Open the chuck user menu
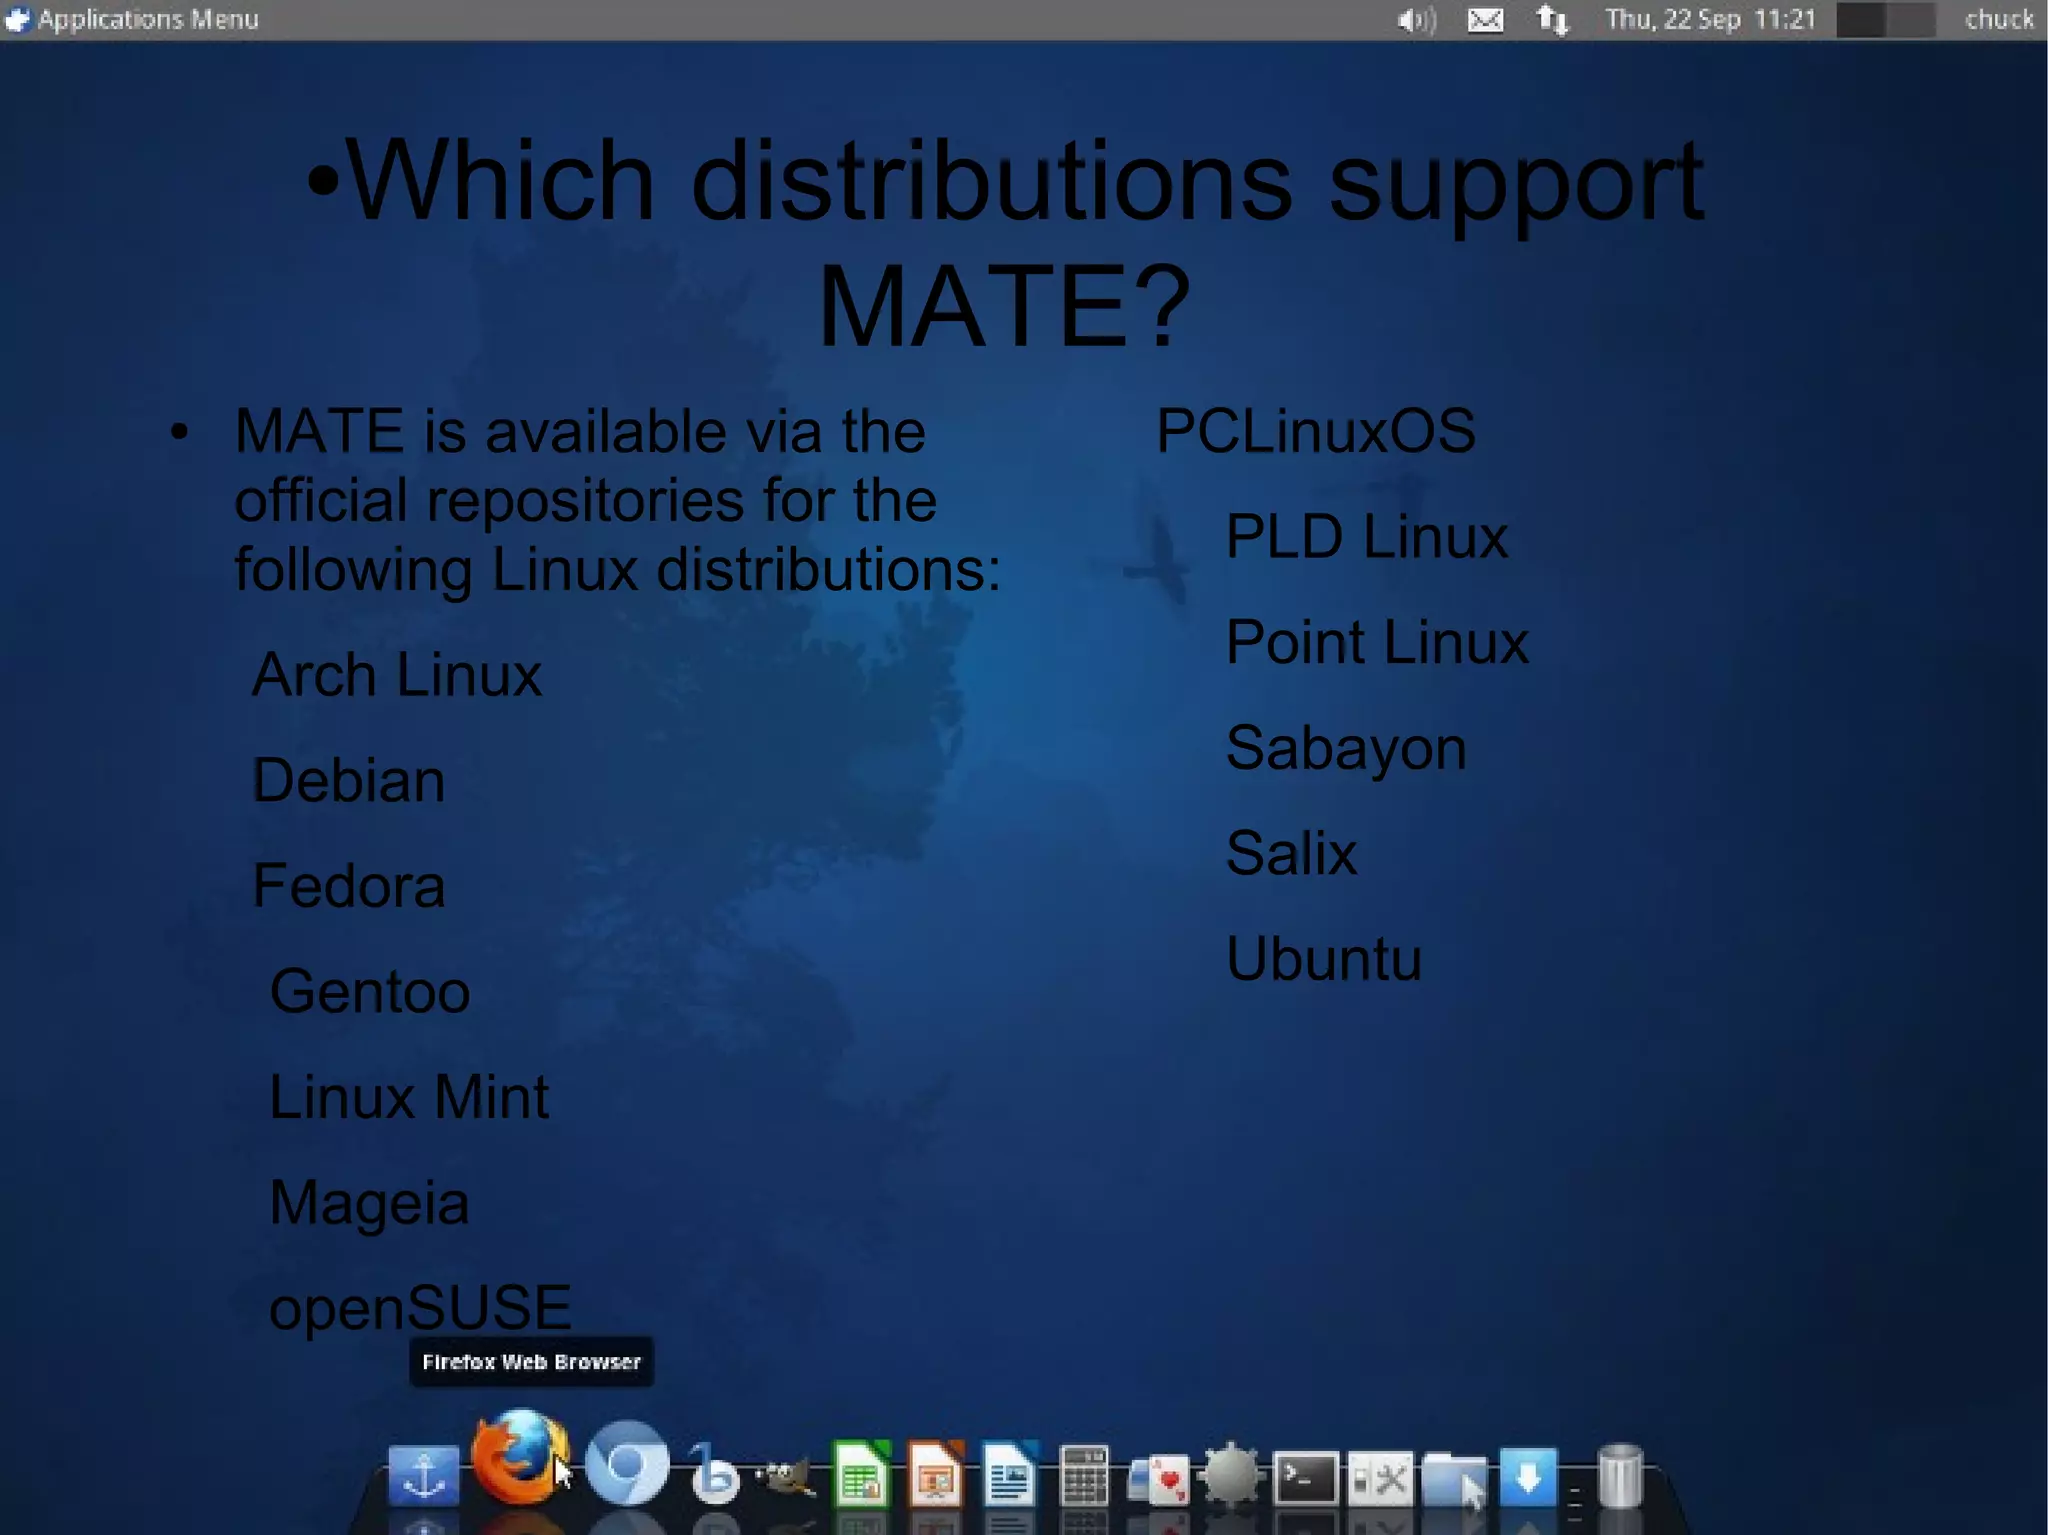This screenshot has height=1535, width=2048. tap(1998, 20)
